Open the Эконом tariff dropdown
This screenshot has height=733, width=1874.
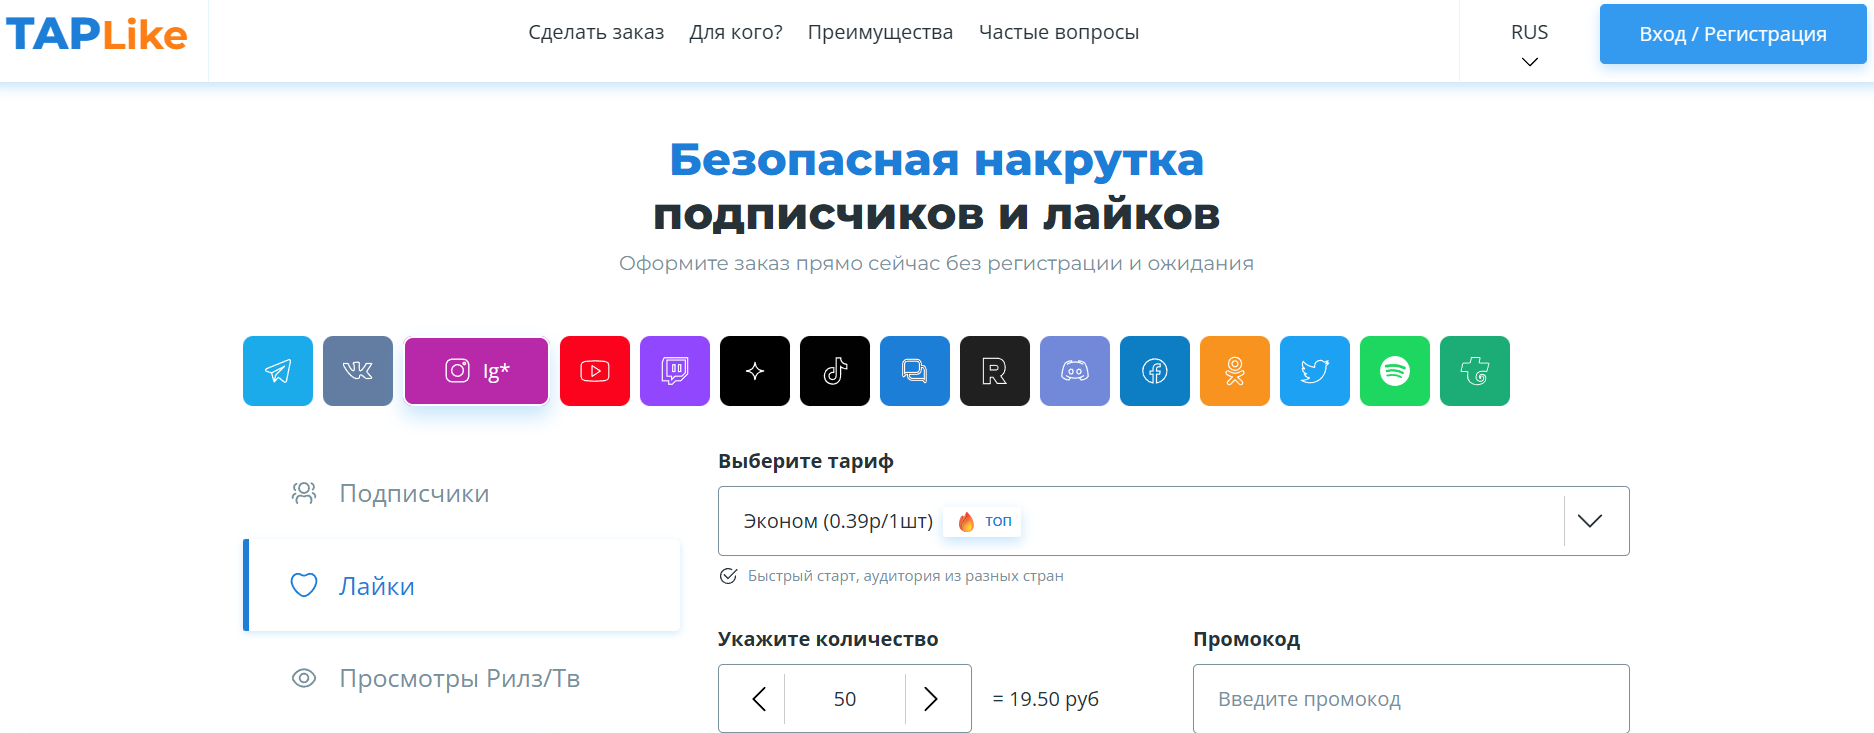tap(1173, 521)
